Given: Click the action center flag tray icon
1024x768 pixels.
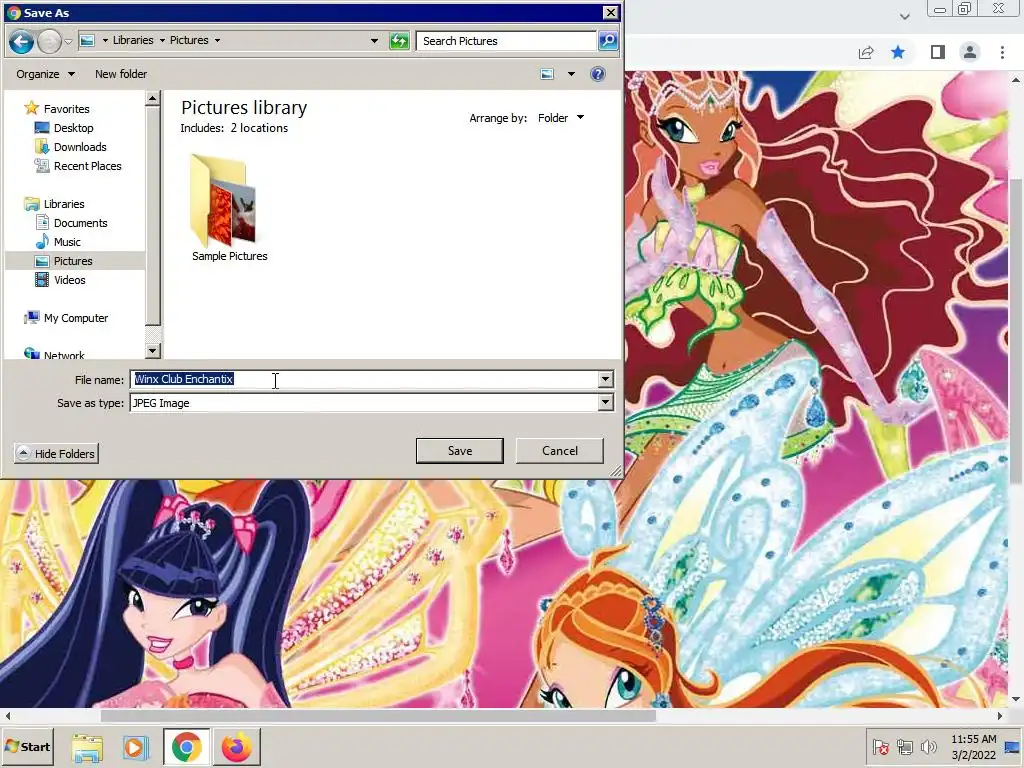Looking at the screenshot, I should [880, 746].
